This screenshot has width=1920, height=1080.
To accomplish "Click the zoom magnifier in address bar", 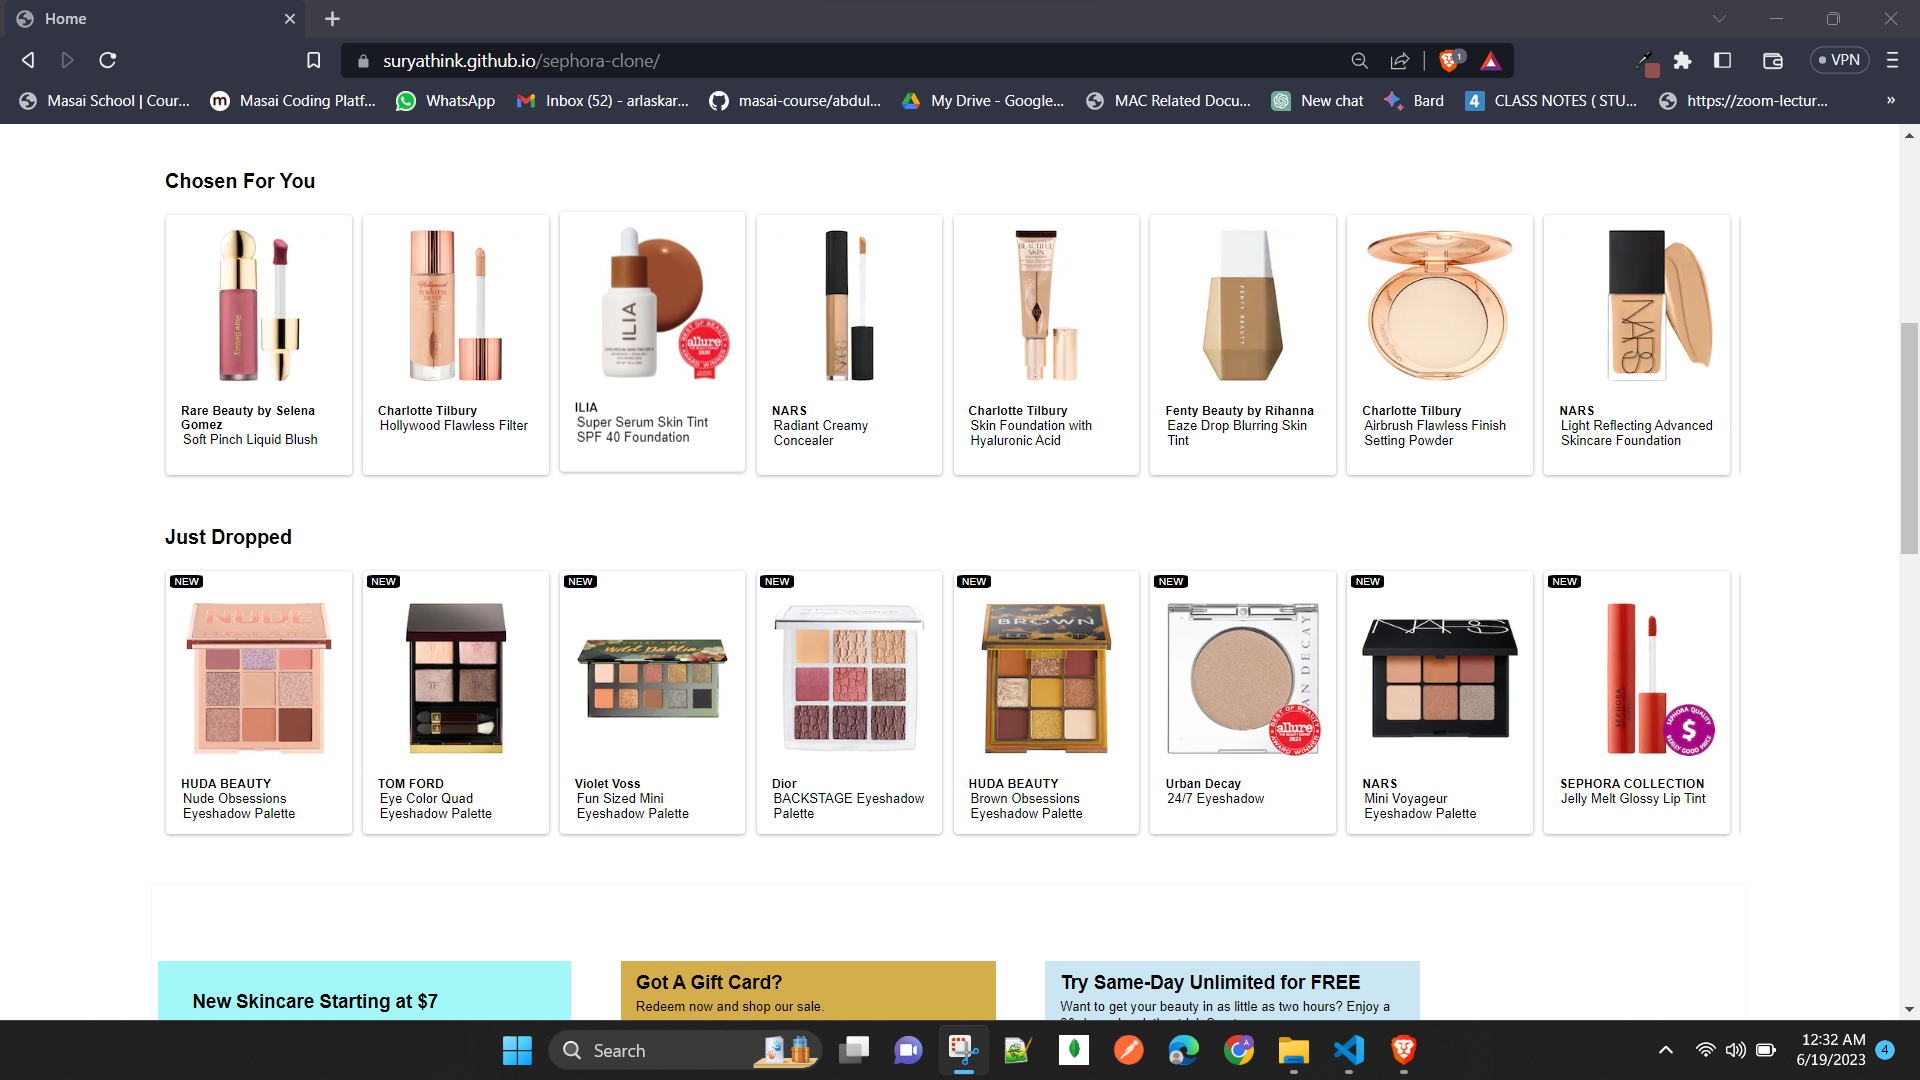I will coord(1359,60).
